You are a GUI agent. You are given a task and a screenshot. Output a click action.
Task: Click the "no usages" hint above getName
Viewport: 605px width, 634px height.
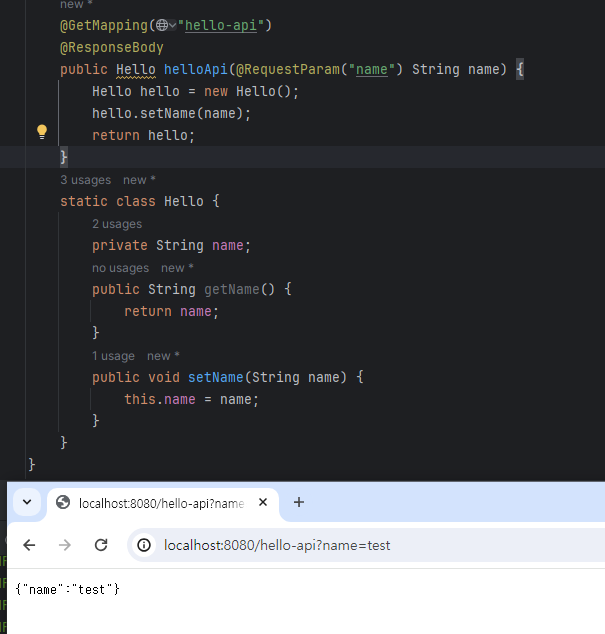pyautogui.click(x=121, y=268)
